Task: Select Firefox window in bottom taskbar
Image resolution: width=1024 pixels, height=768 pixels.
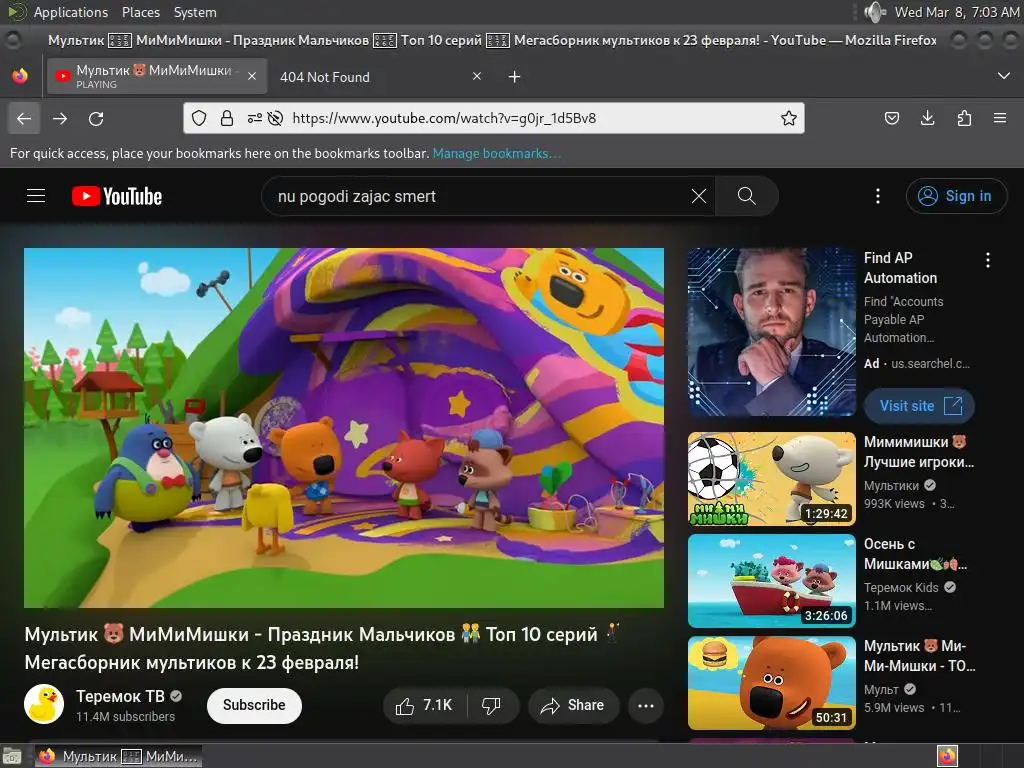Action: pyautogui.click(x=118, y=756)
